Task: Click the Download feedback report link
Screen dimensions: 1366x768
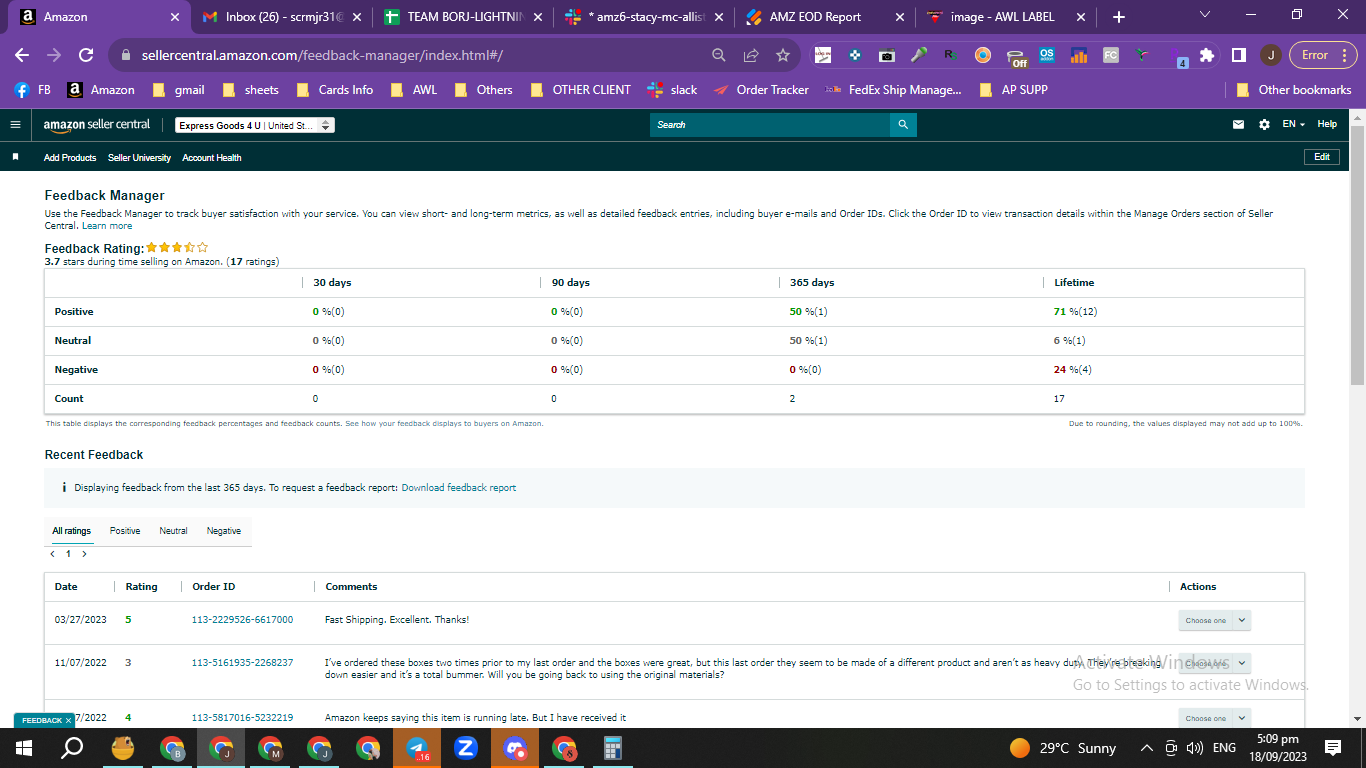Action: pos(459,488)
